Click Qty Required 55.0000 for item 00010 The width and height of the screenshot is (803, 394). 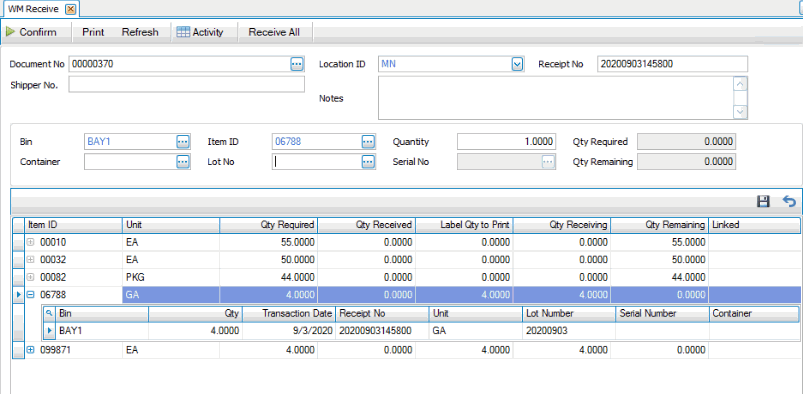point(269,242)
